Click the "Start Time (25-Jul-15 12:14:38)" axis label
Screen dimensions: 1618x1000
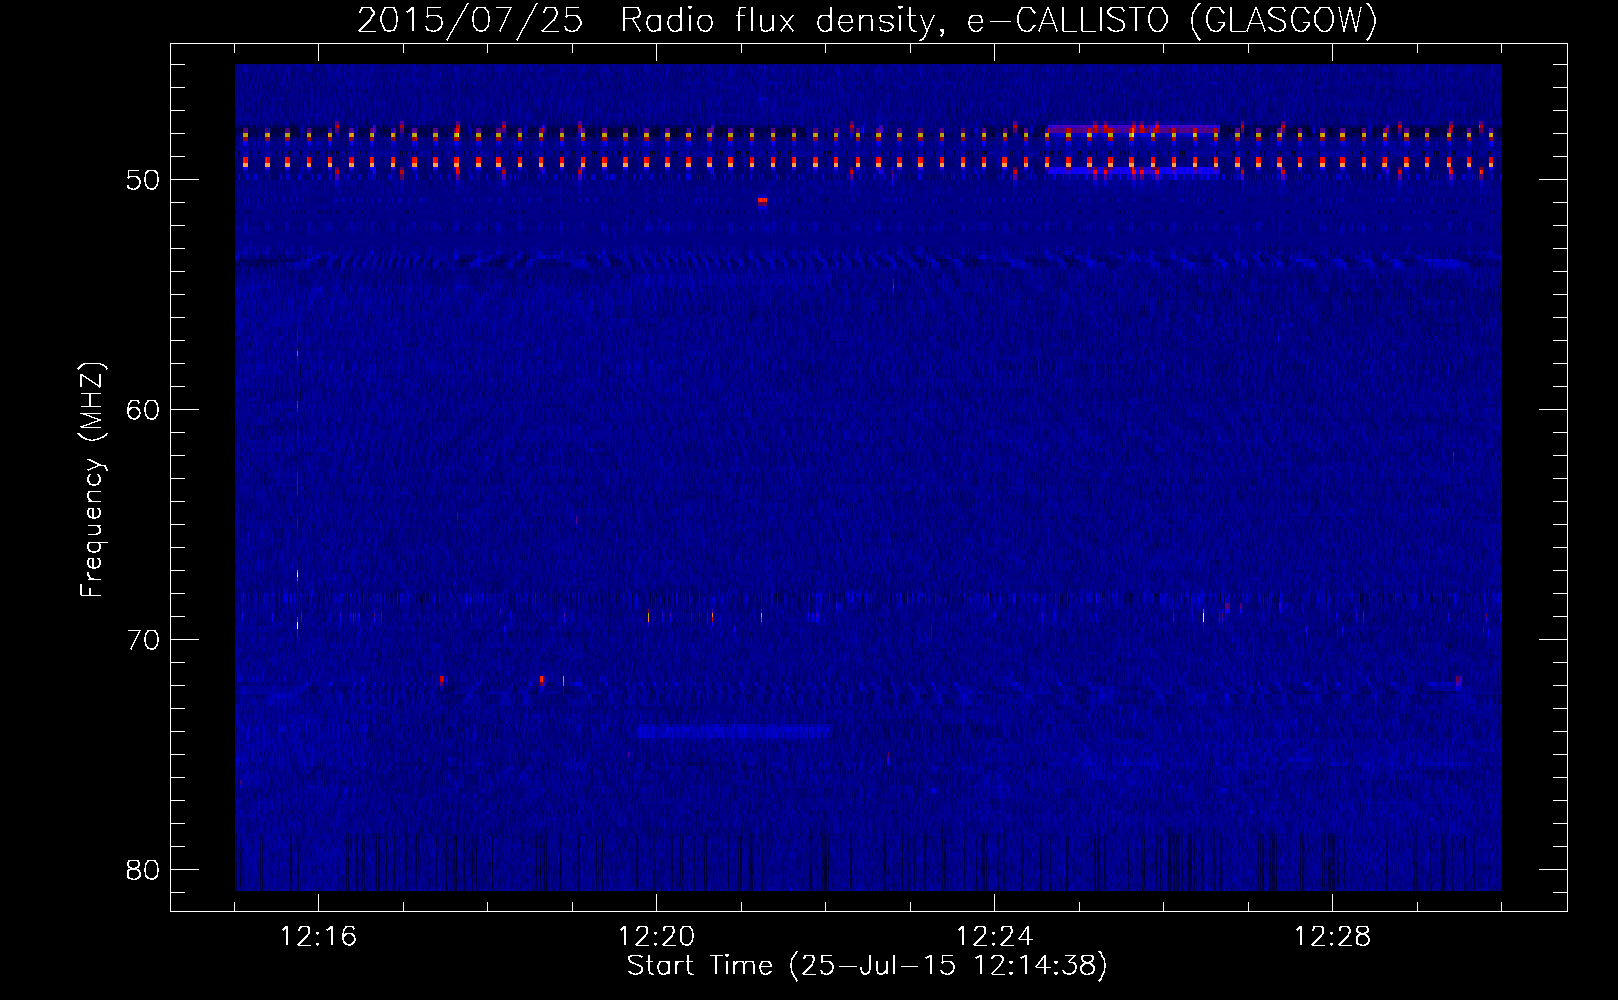coord(867,966)
